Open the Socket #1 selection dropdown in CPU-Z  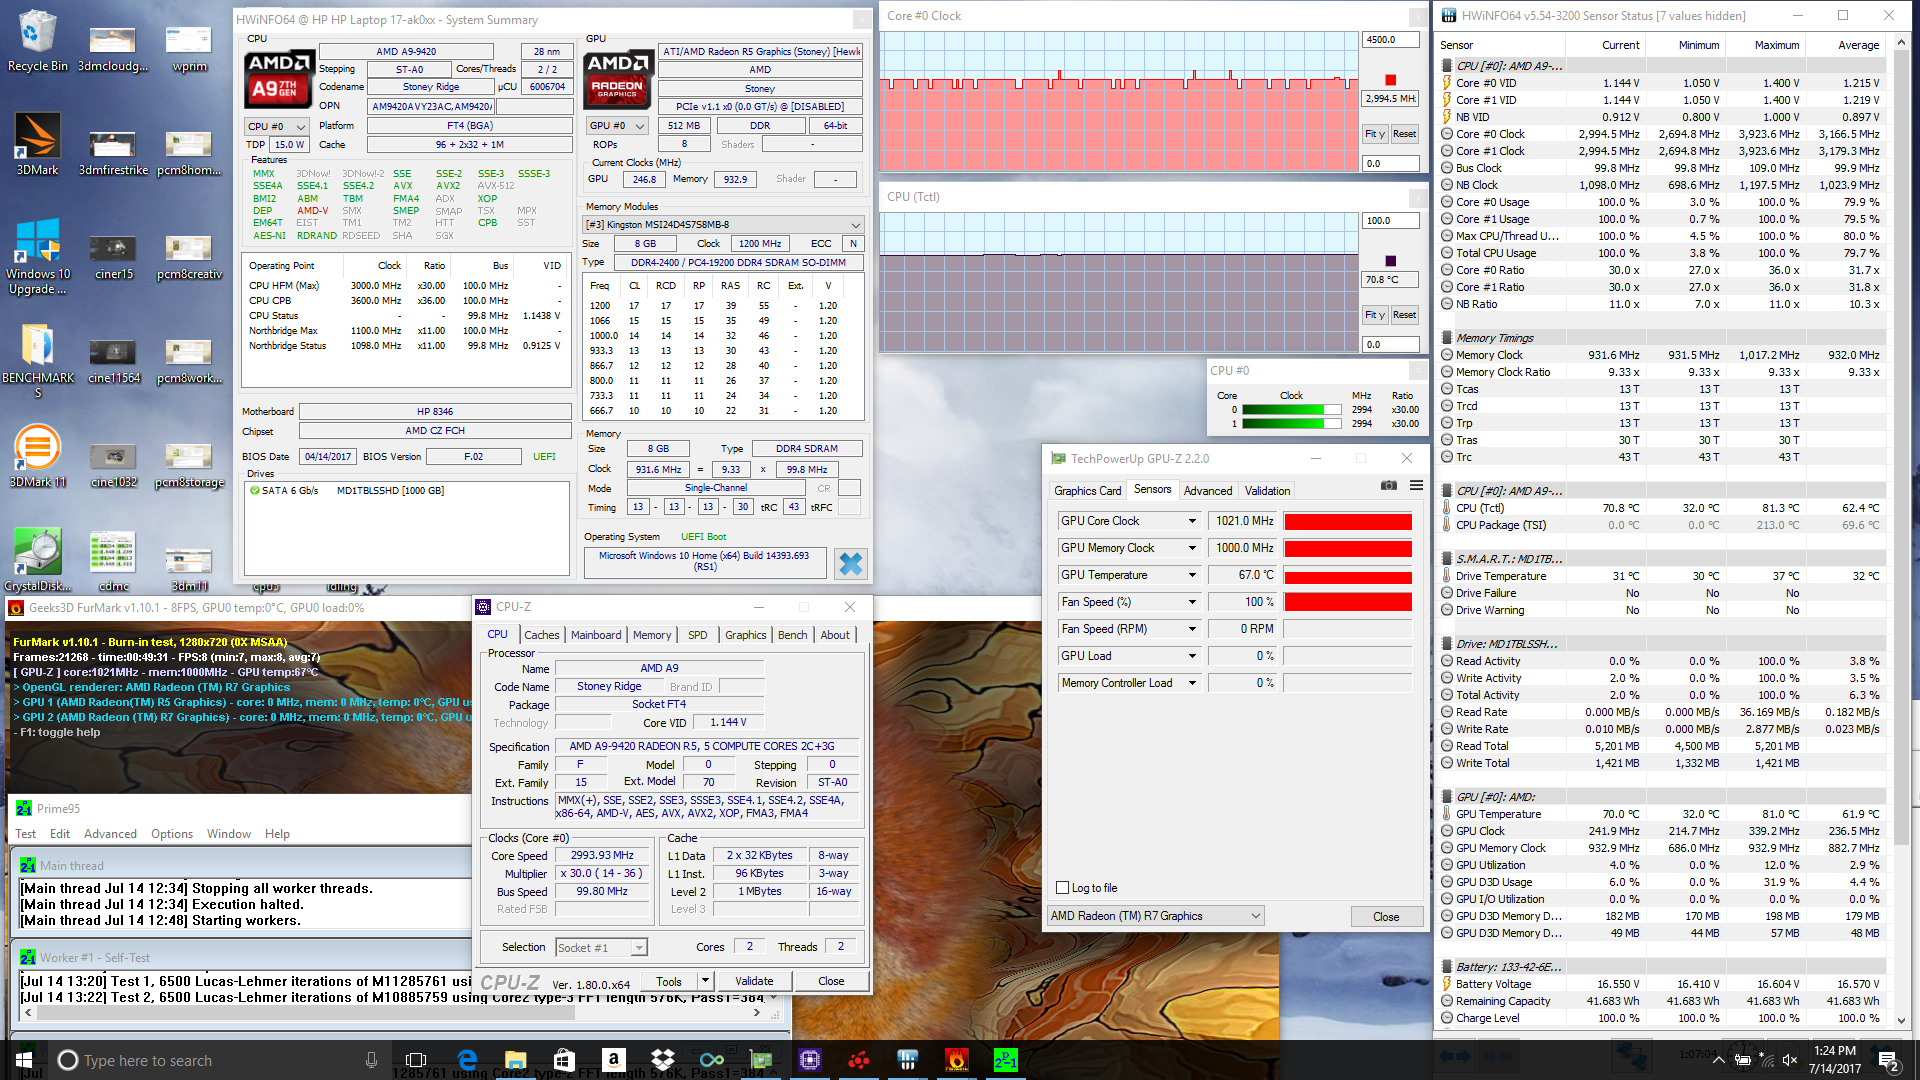[601, 948]
